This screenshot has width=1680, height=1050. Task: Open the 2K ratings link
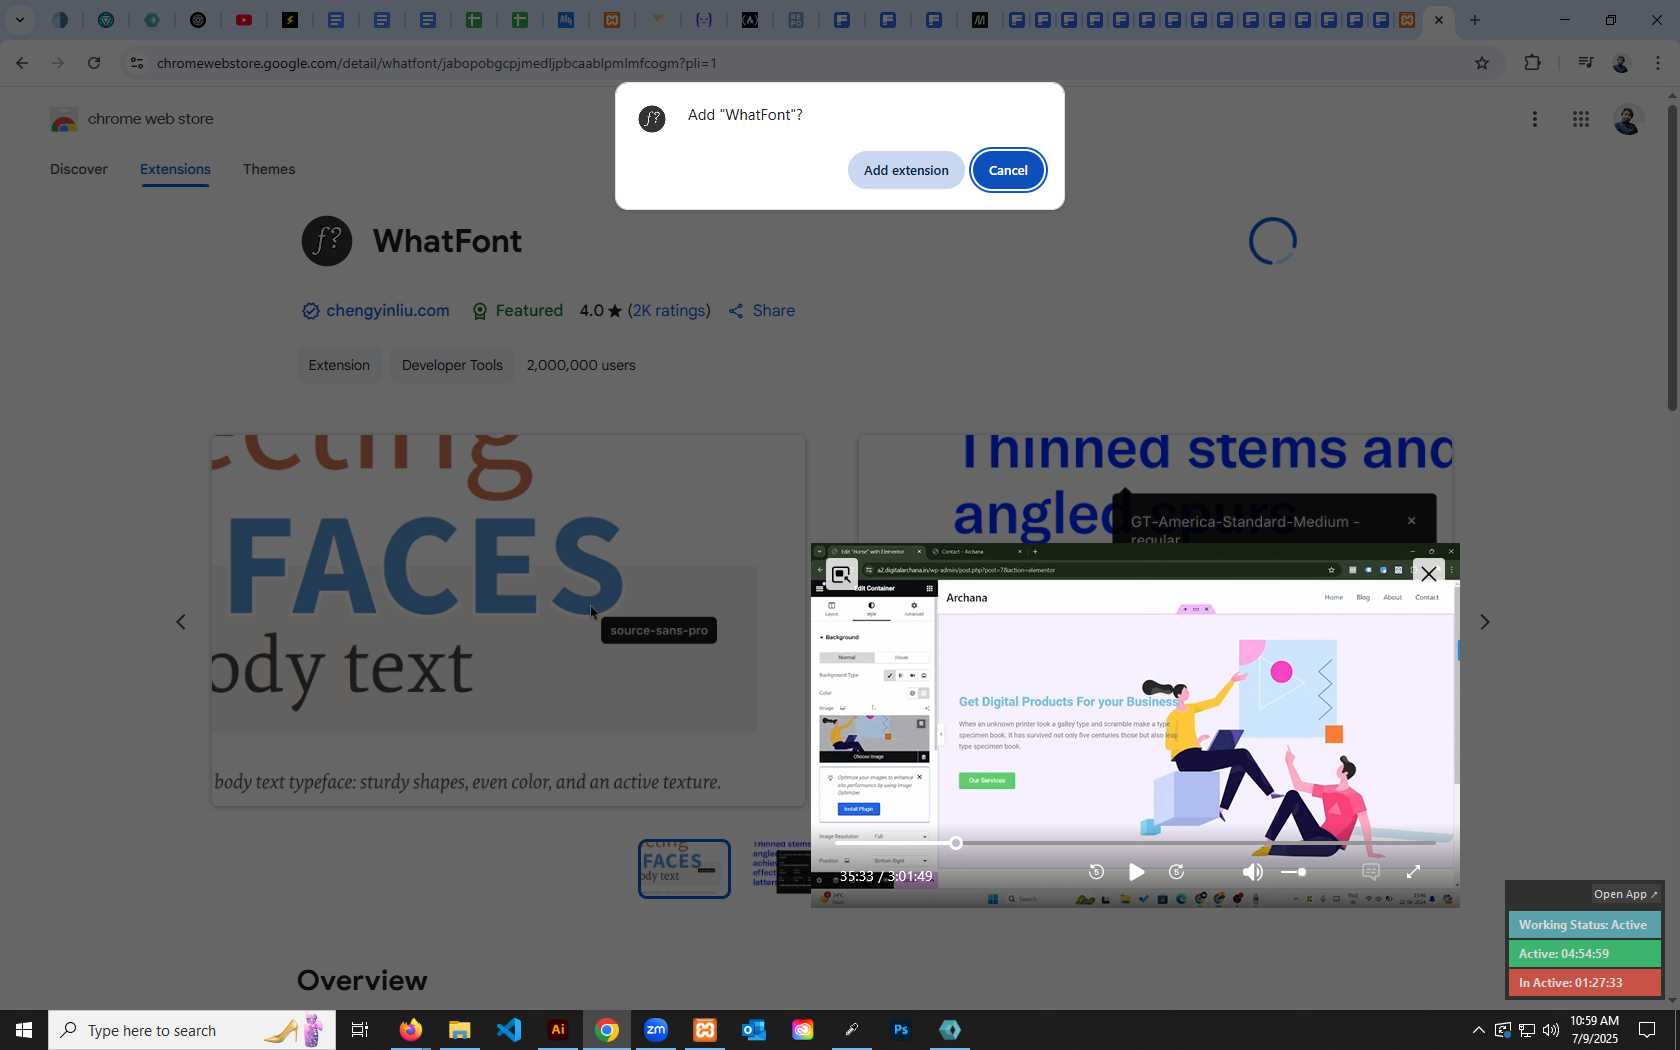tap(669, 311)
